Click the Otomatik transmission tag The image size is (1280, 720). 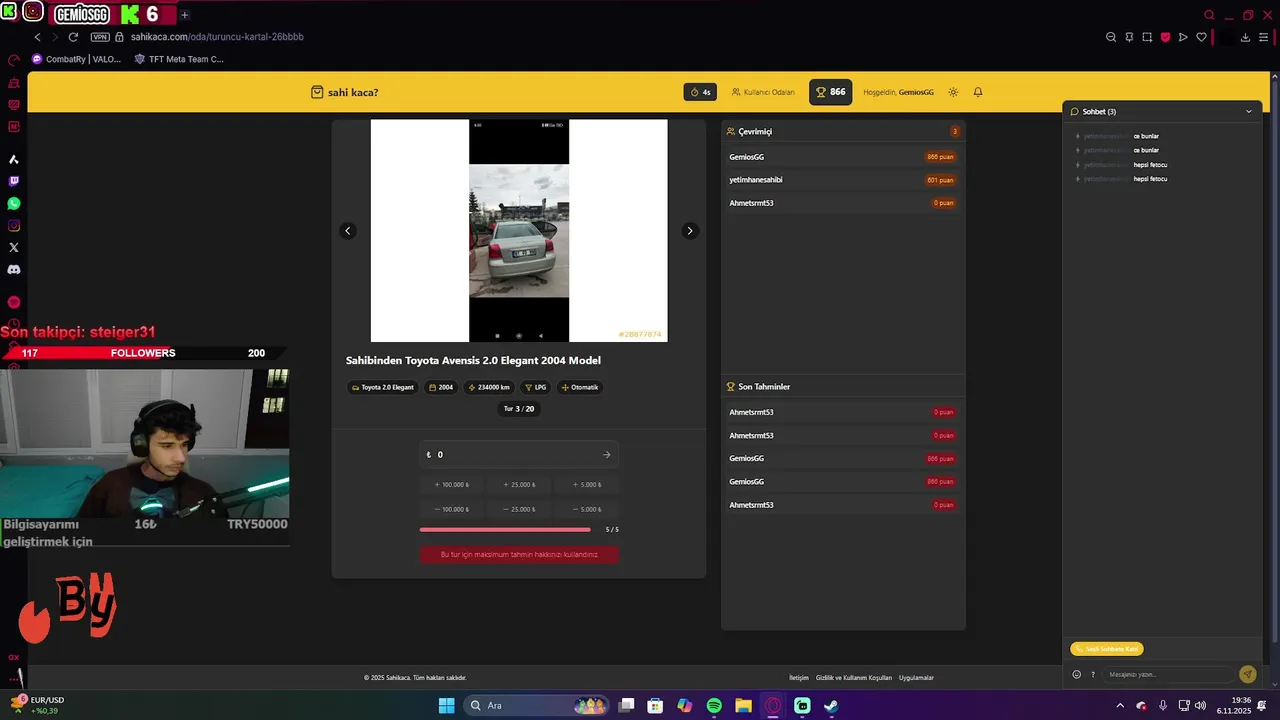click(580, 387)
